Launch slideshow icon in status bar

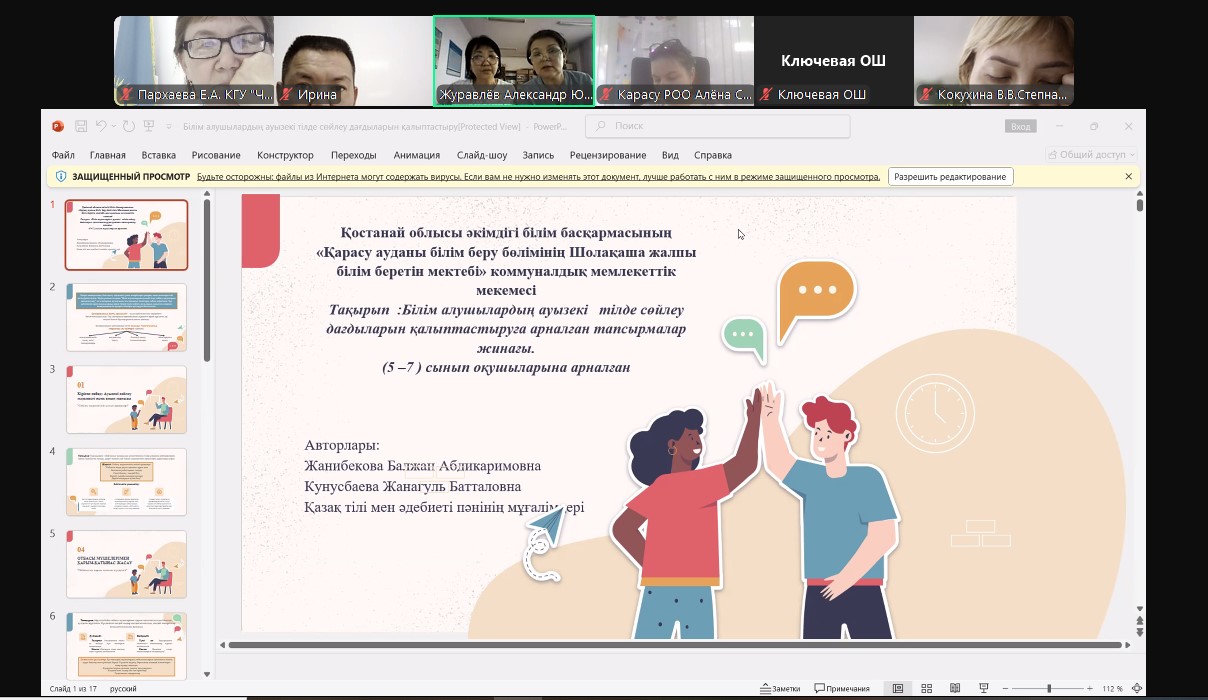[984, 688]
